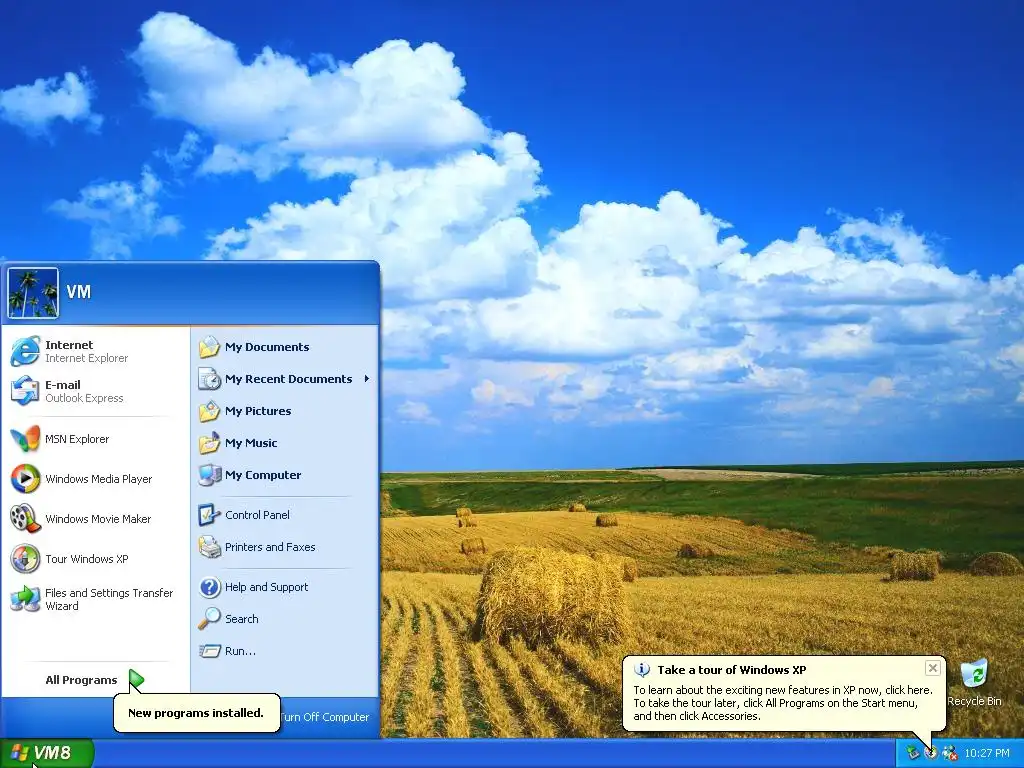Image resolution: width=1024 pixels, height=768 pixels.
Task: Open Windows Messenger tray icon
Action: click(950, 753)
